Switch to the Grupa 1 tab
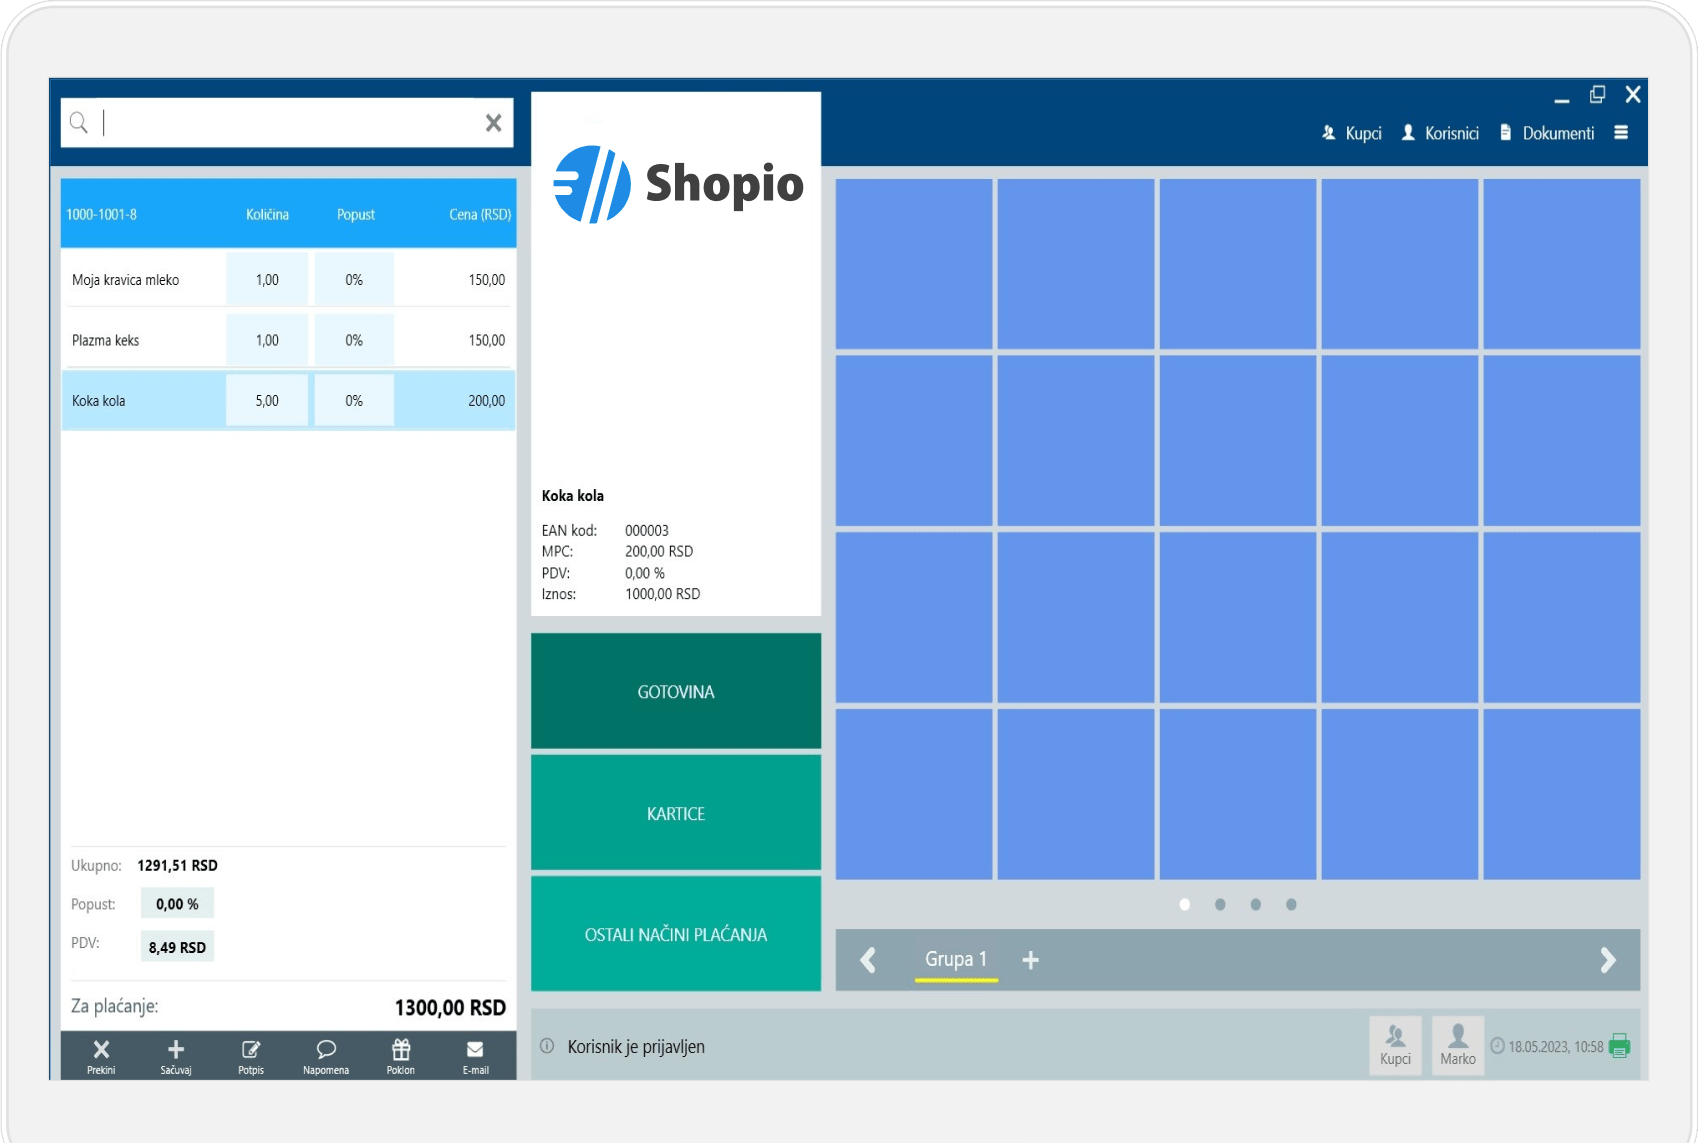 (x=956, y=959)
